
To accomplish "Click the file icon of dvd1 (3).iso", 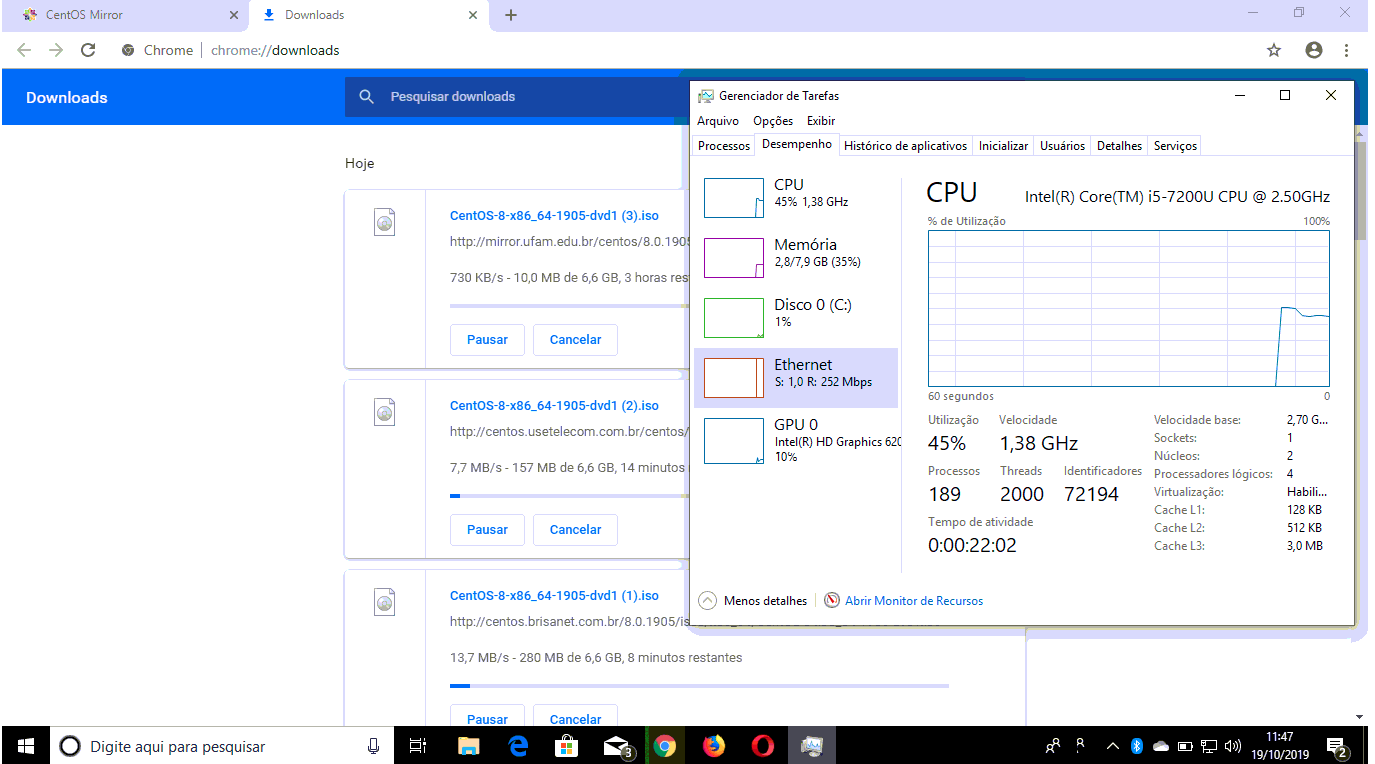I will coord(385,222).
